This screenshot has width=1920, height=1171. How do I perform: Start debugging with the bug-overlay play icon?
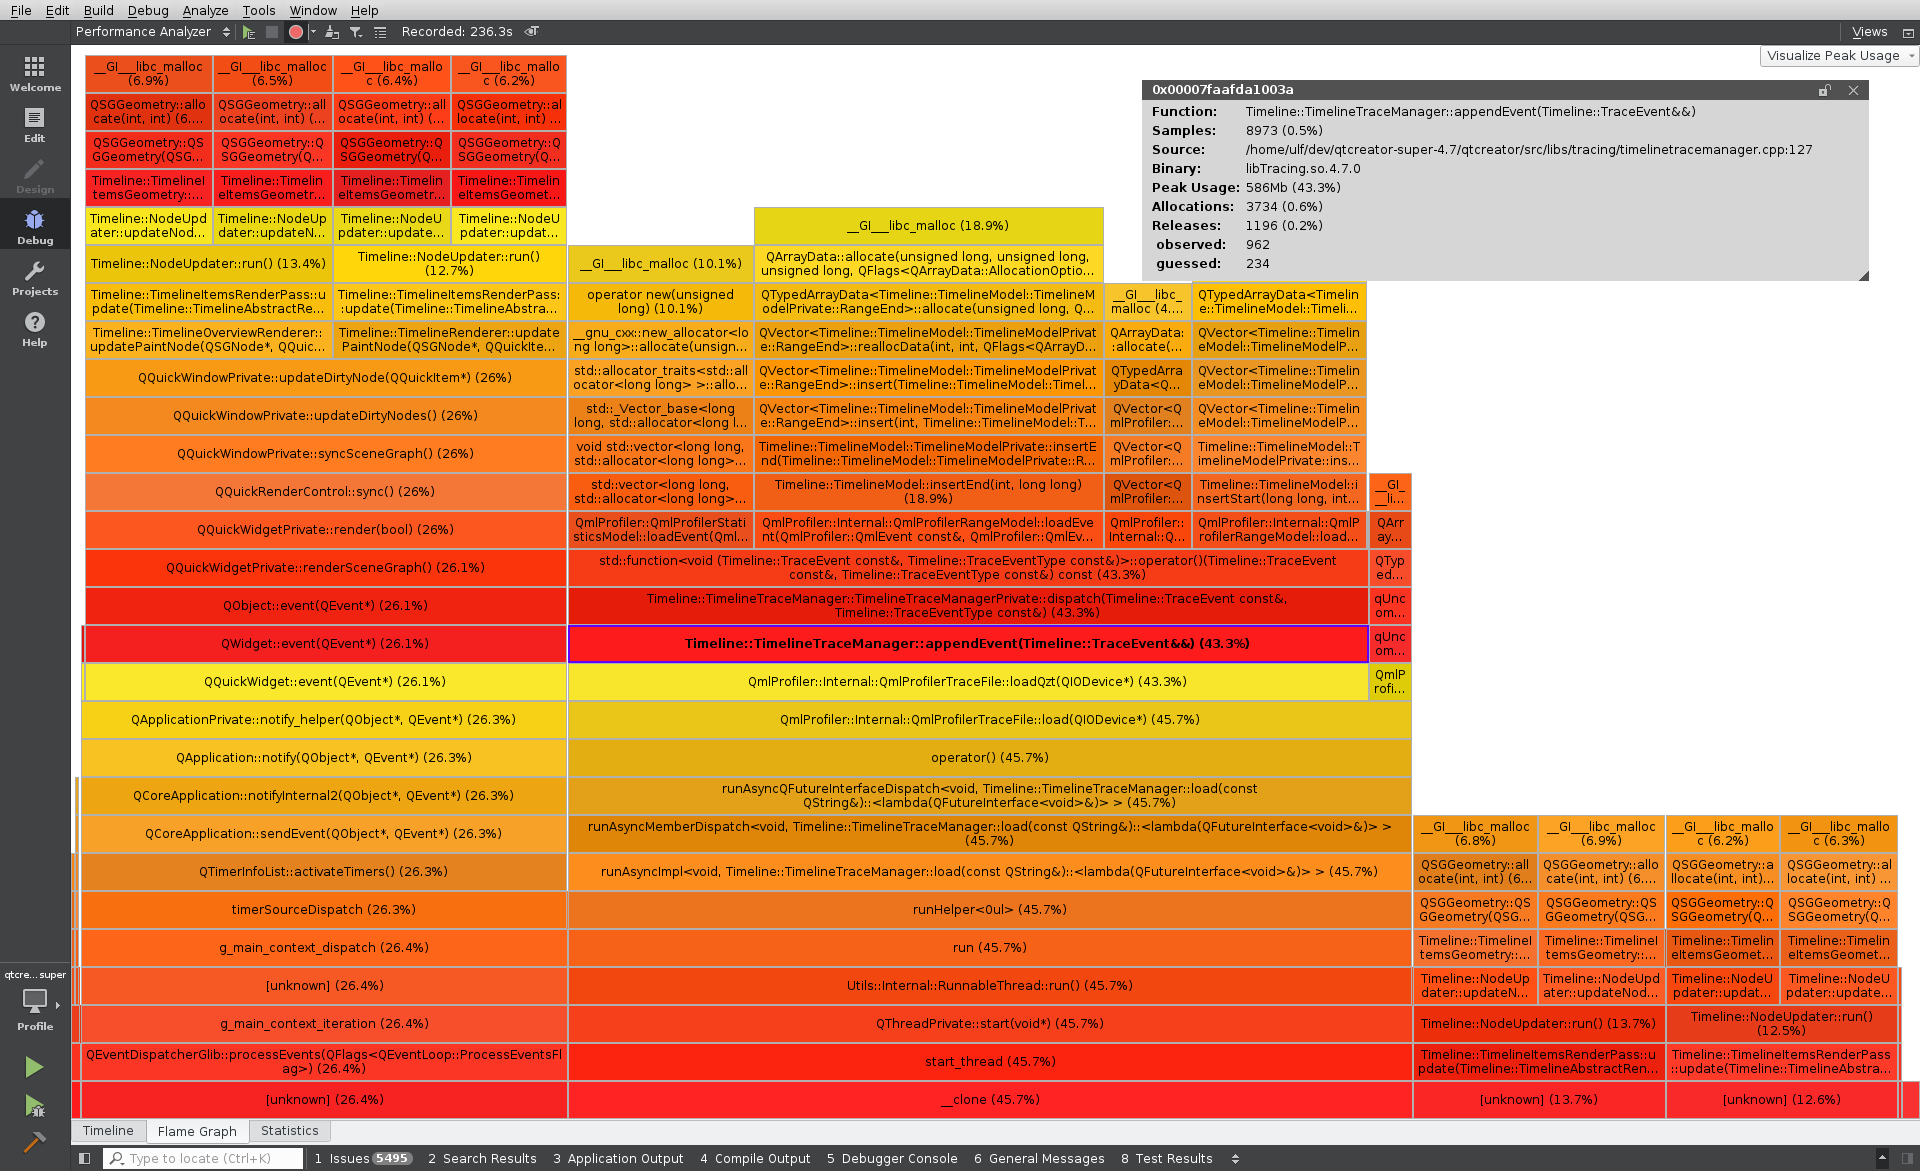(x=34, y=1106)
